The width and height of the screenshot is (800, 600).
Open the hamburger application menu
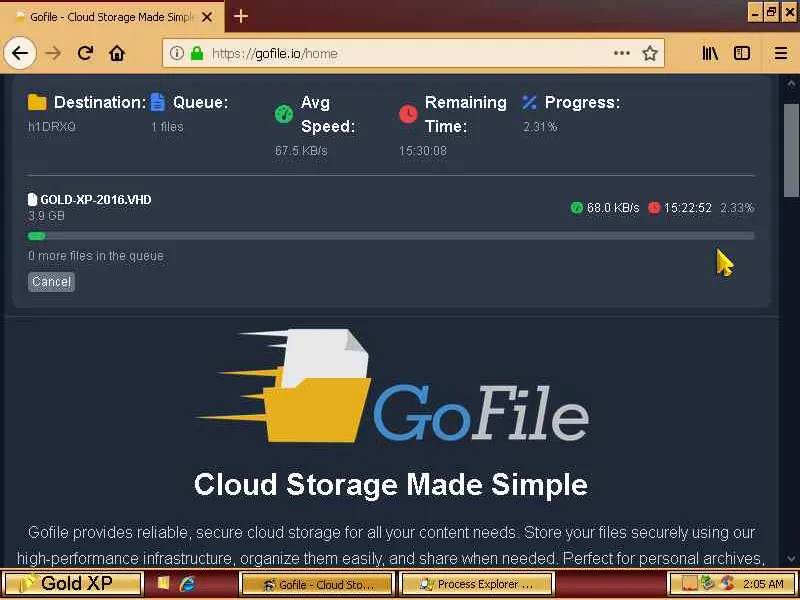click(781, 53)
